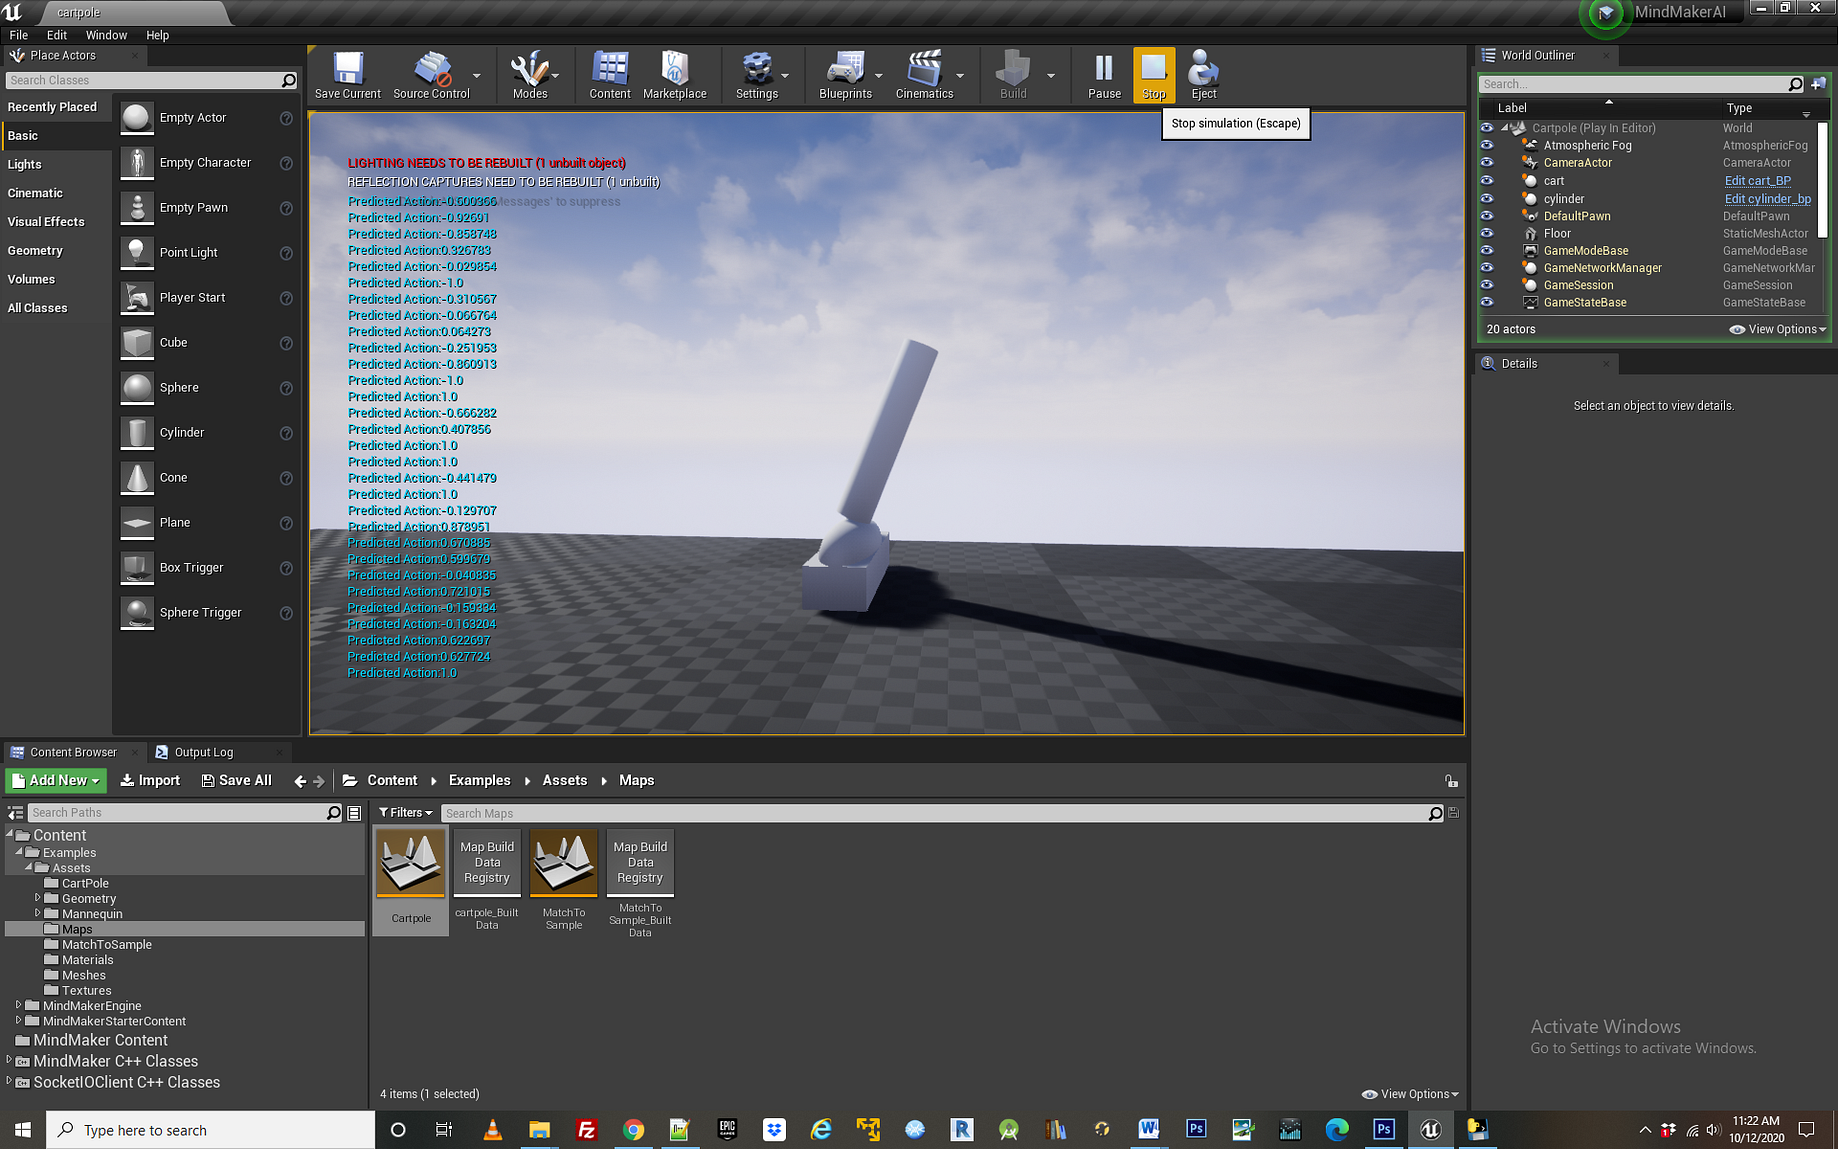Image resolution: width=1838 pixels, height=1149 pixels.
Task: Click the Save Current toolbar icon
Action: [347, 75]
